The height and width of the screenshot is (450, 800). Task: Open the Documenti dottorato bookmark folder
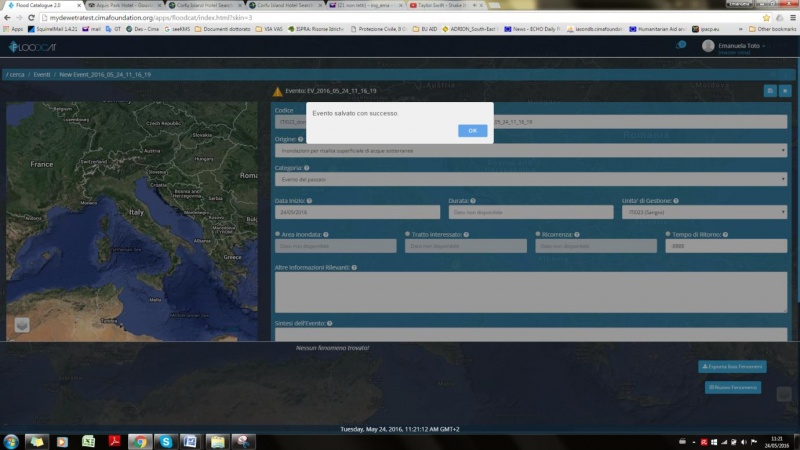(222, 29)
